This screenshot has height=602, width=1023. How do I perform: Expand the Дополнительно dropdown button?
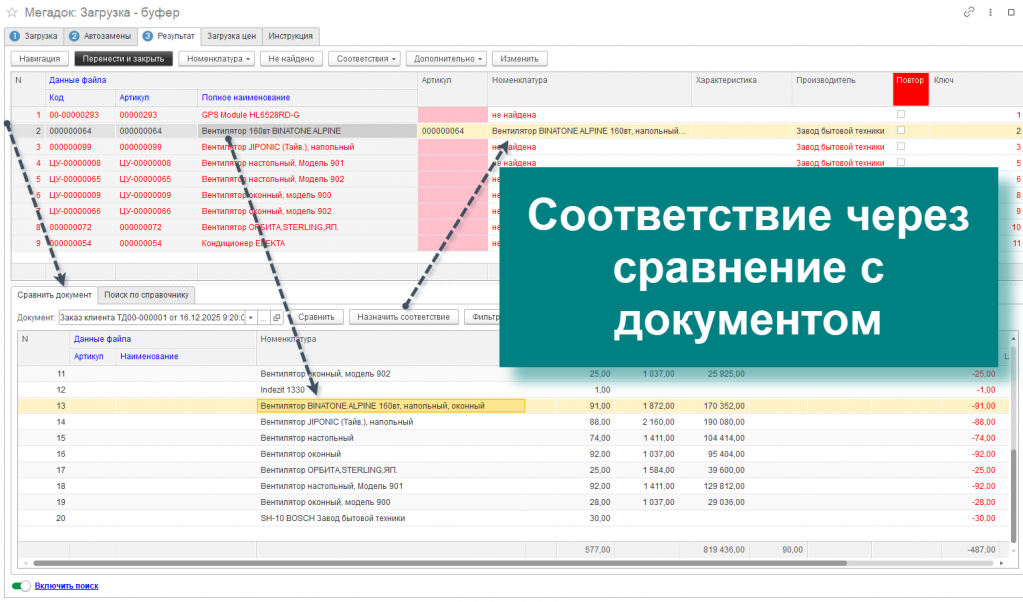[x=446, y=59]
